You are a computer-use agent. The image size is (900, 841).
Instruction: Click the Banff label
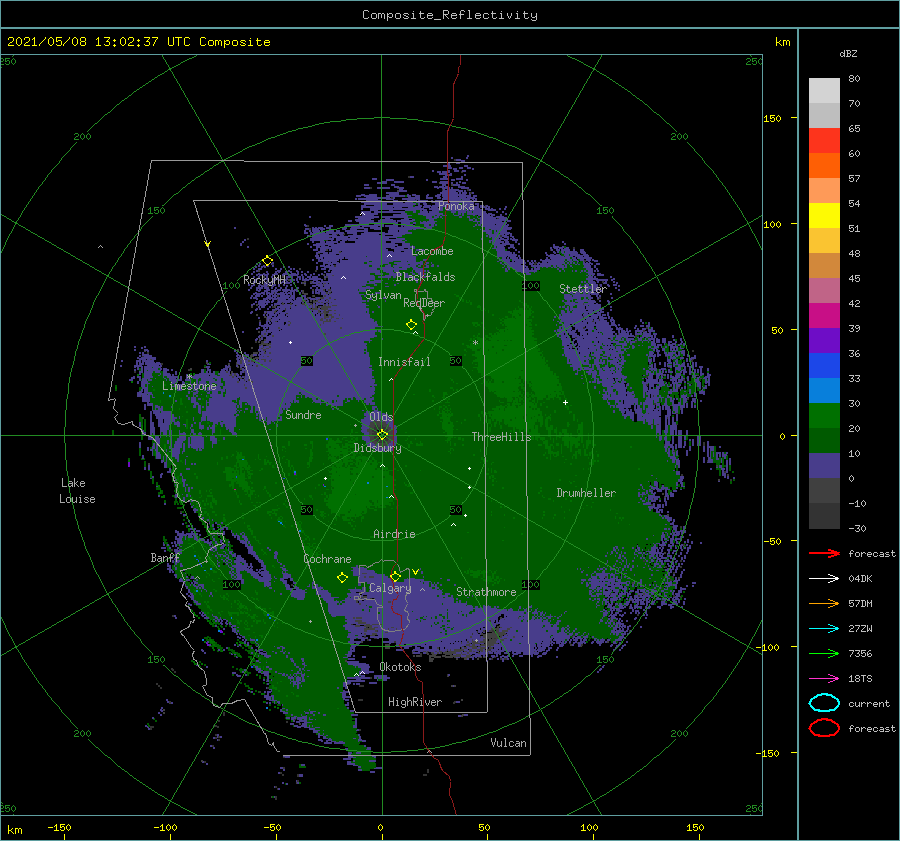point(165,558)
